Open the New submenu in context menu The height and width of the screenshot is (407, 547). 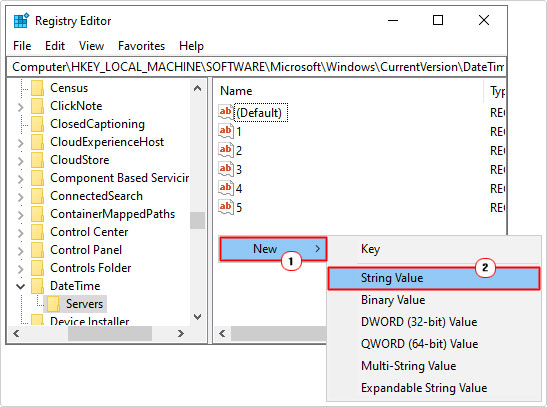[x=273, y=249]
